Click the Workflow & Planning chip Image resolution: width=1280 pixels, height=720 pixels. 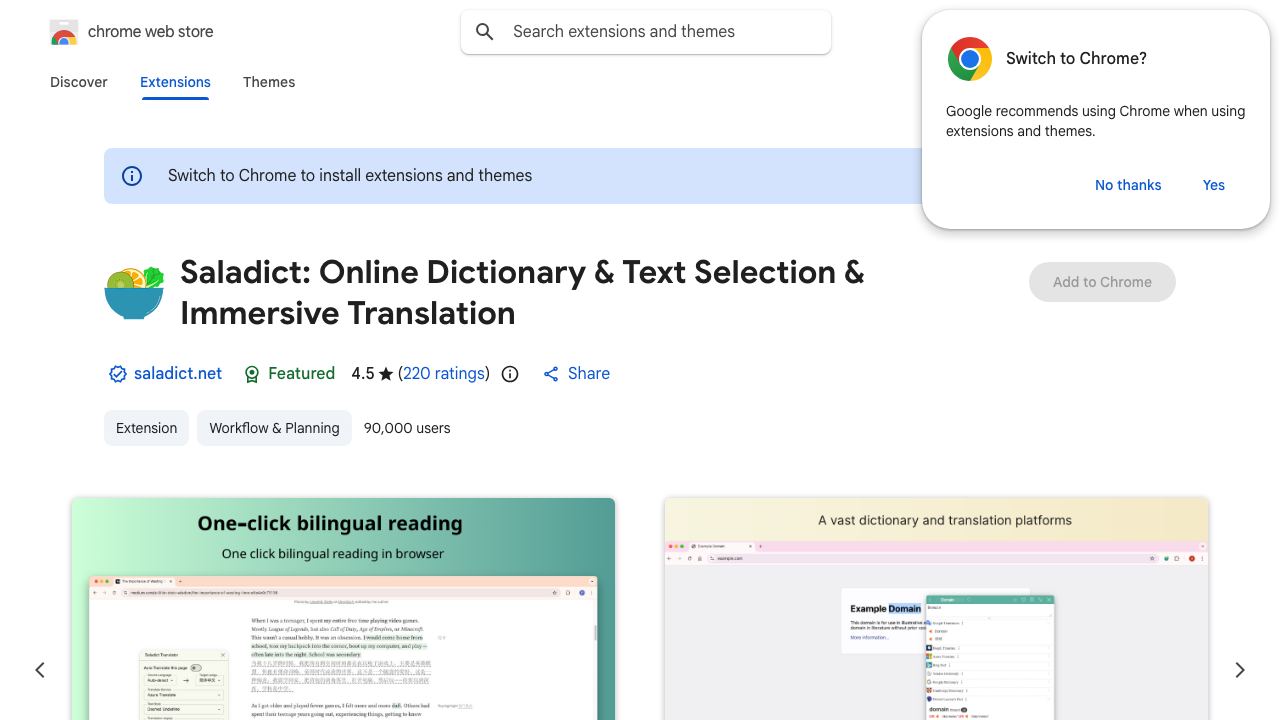[274, 428]
